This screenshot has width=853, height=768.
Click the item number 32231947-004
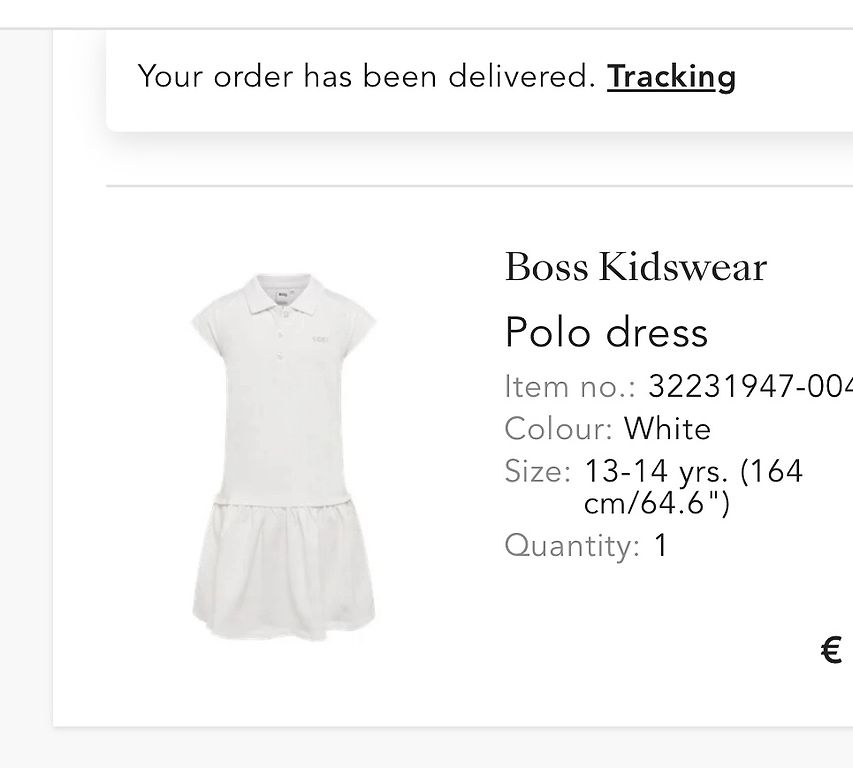pyautogui.click(x=750, y=387)
